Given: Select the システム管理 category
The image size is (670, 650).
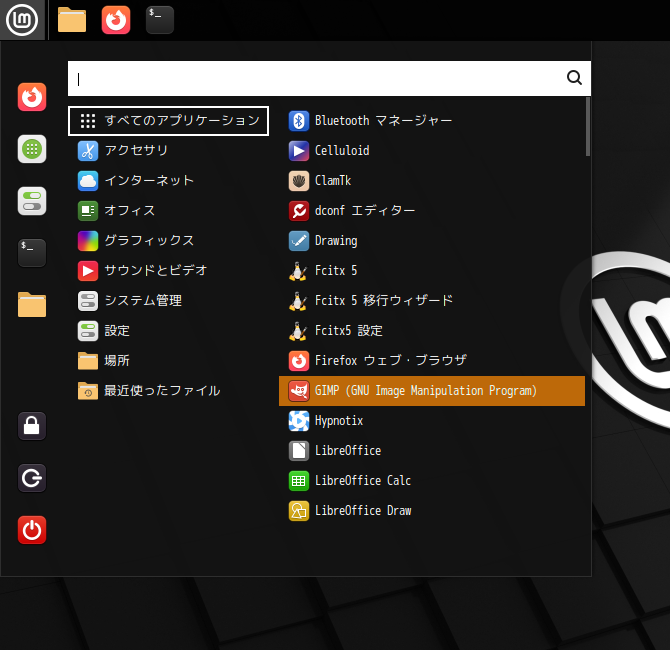Looking at the screenshot, I should (x=168, y=301).
